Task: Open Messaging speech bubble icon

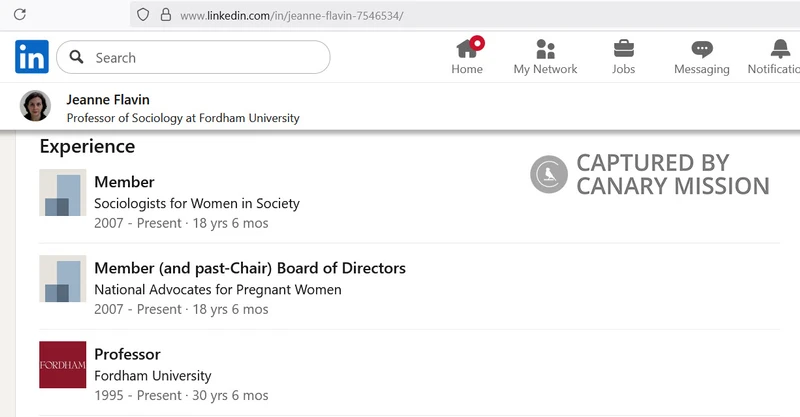Action: click(702, 49)
